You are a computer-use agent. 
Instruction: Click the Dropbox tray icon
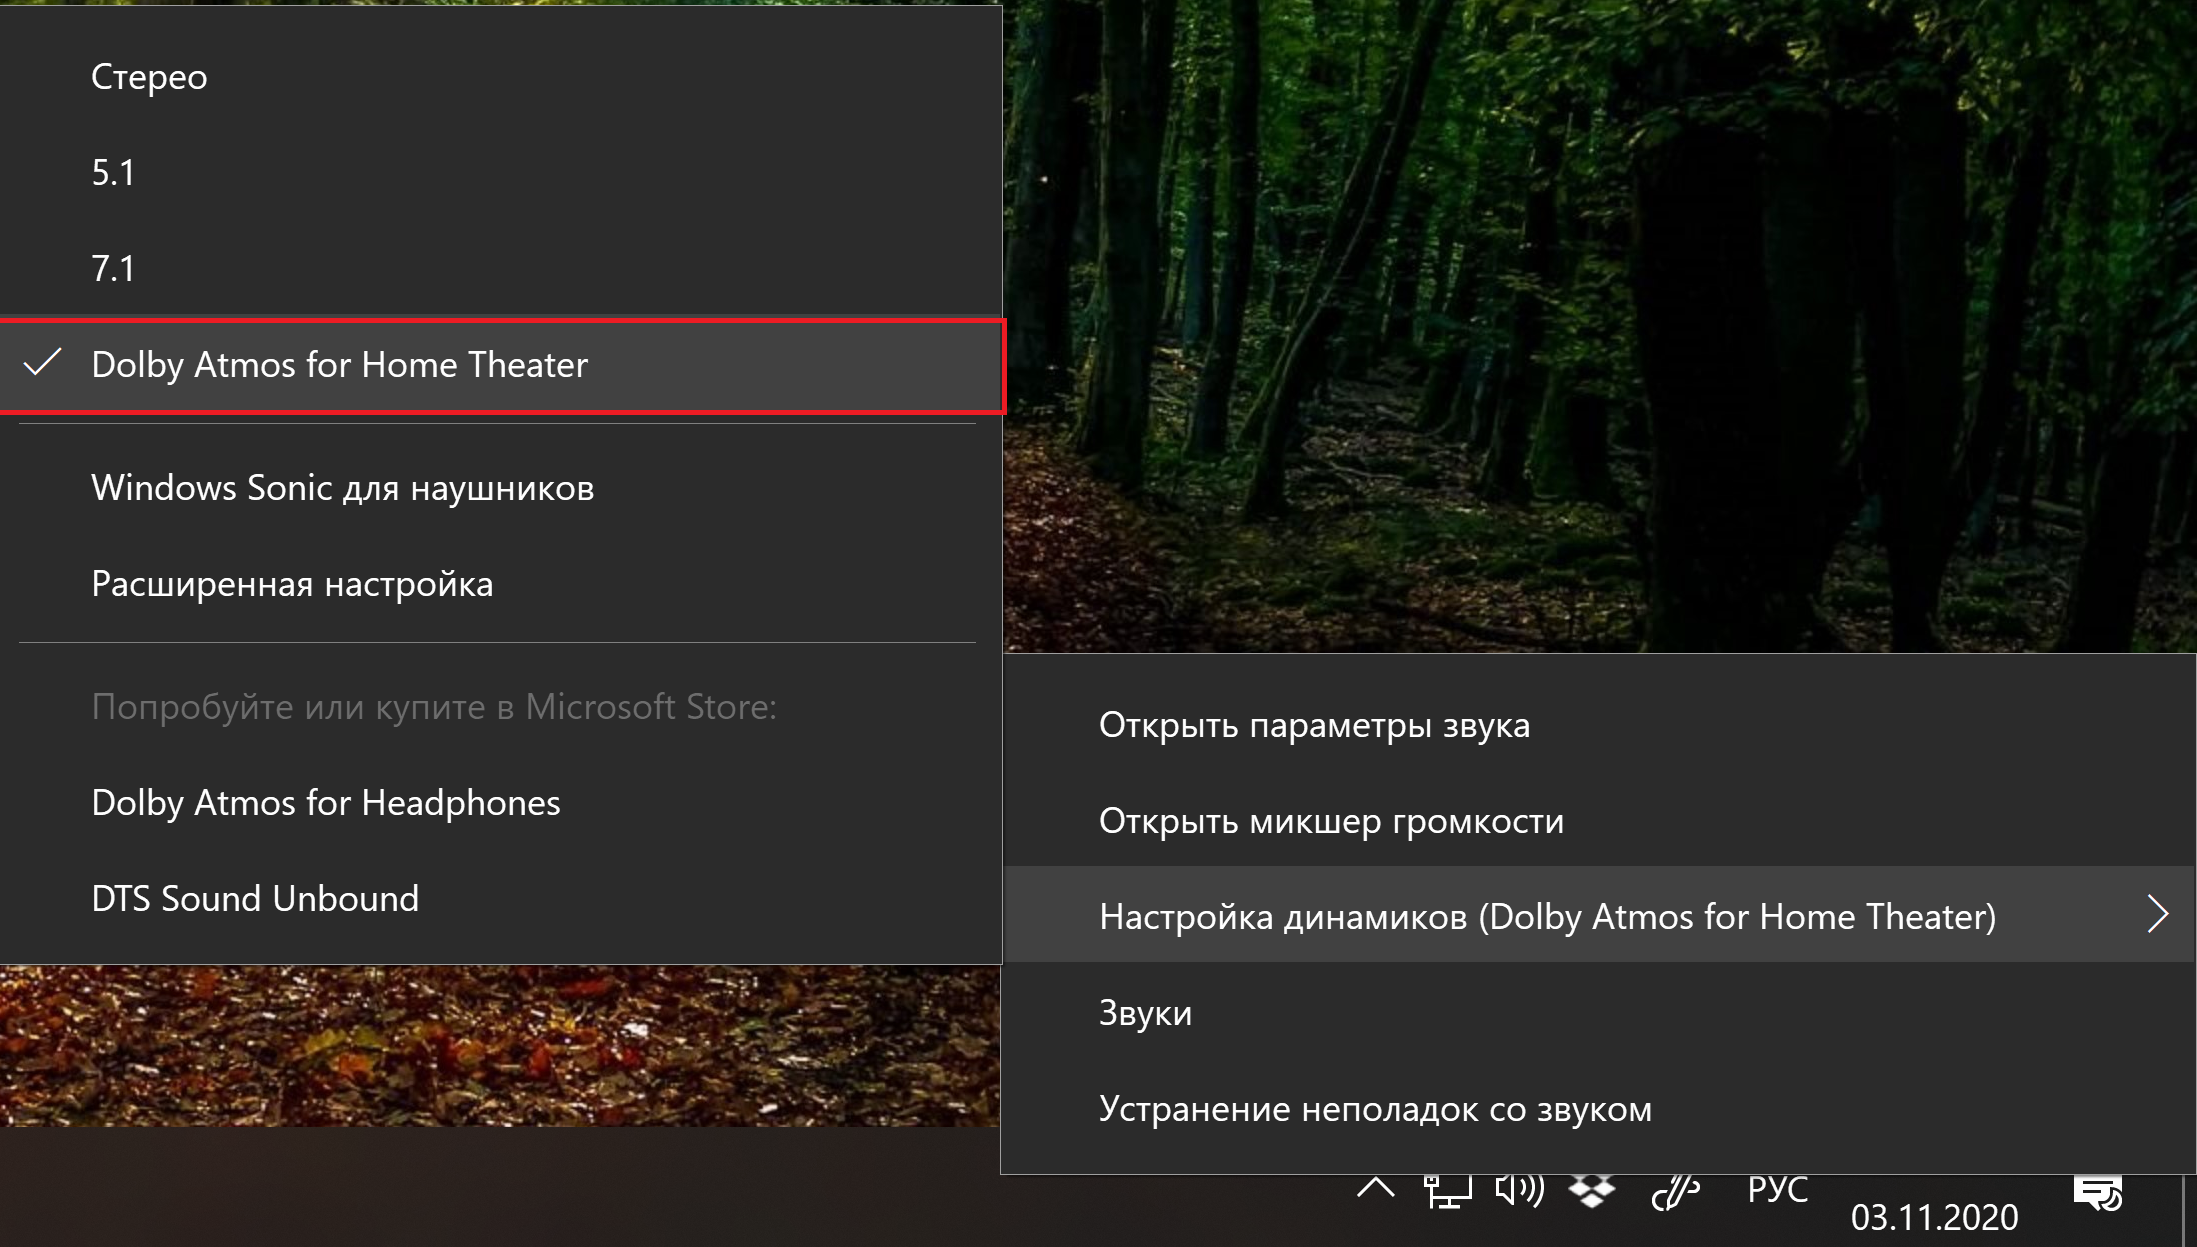[1592, 1191]
